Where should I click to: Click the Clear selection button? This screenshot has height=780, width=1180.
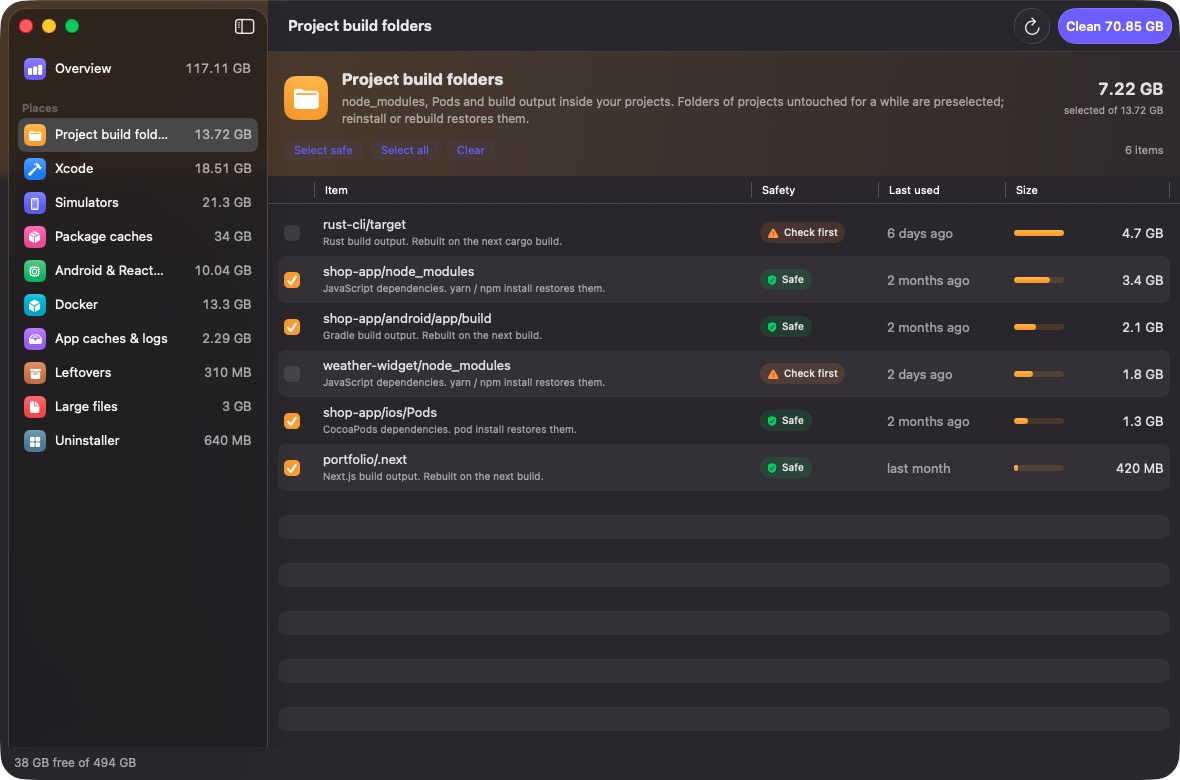tap(470, 150)
